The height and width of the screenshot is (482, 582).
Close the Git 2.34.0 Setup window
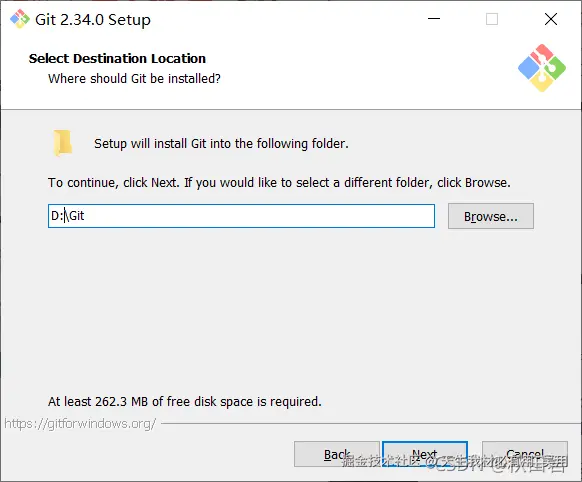(551, 19)
